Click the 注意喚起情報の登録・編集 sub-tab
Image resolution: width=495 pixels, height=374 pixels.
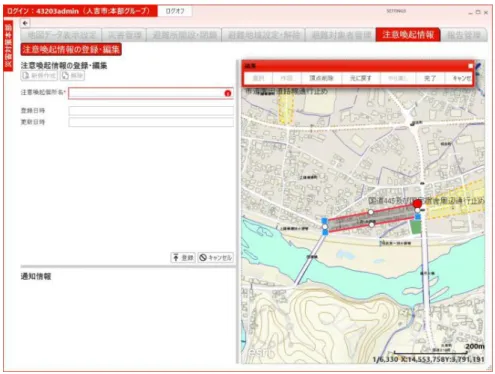71,50
